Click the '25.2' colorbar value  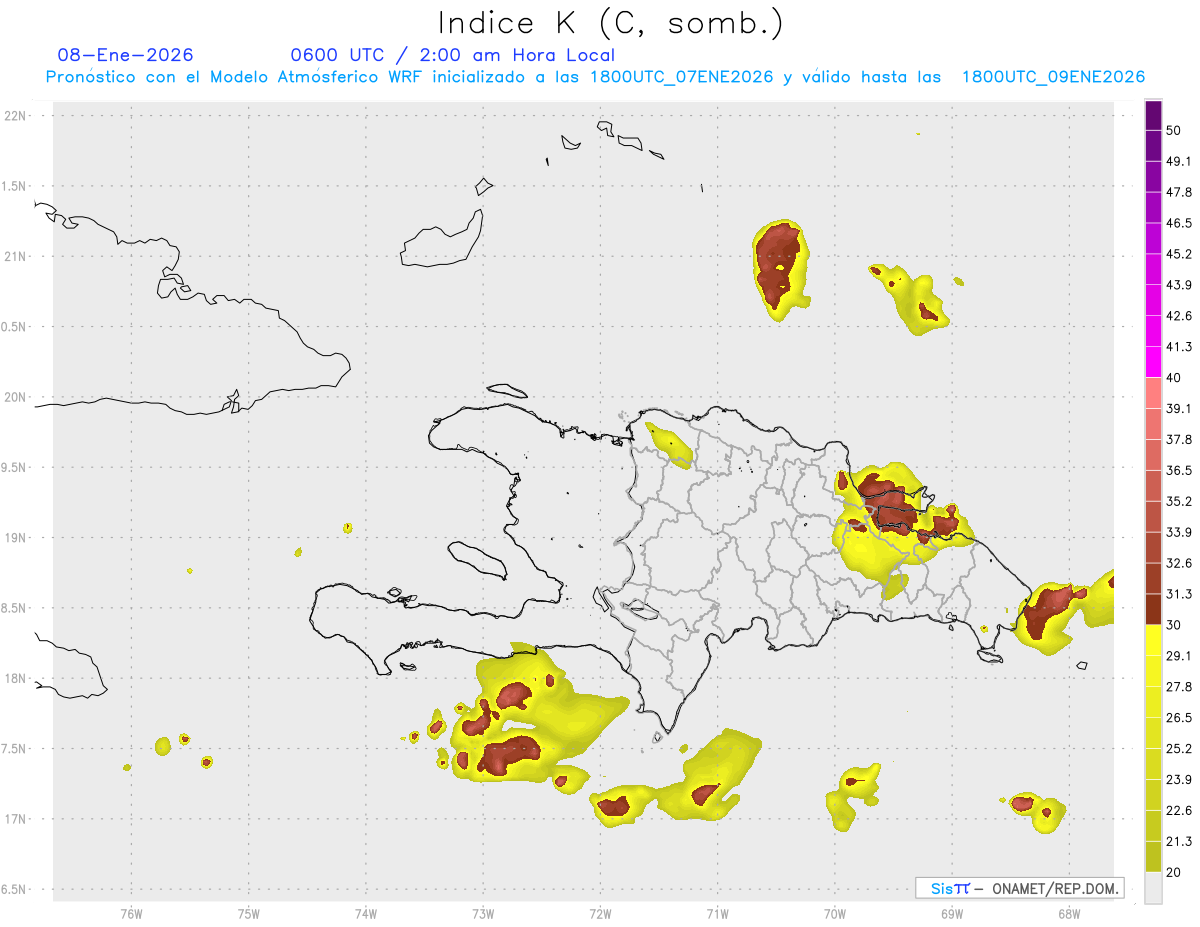(1179, 748)
